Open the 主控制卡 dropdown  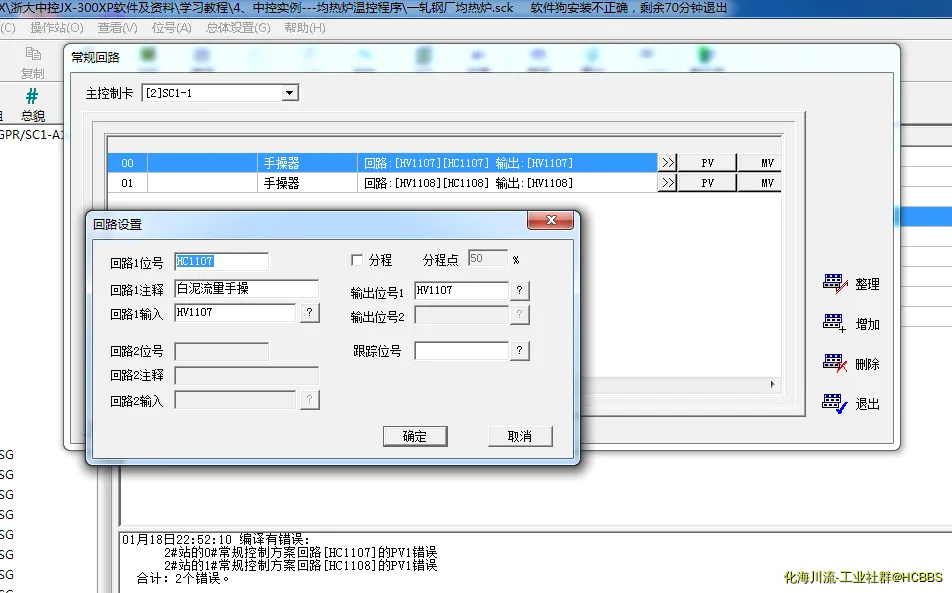[x=290, y=93]
